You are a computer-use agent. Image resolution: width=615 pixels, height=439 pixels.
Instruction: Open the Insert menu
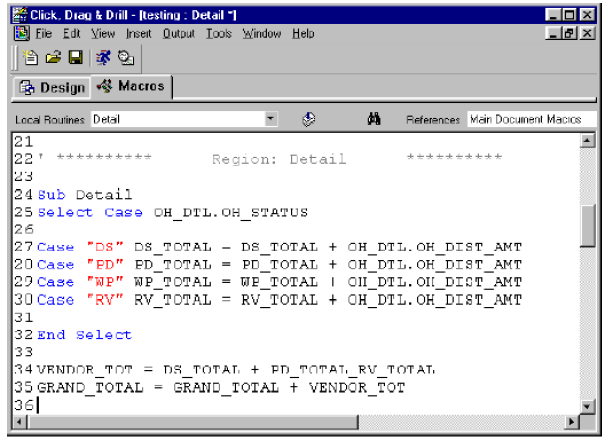138,33
